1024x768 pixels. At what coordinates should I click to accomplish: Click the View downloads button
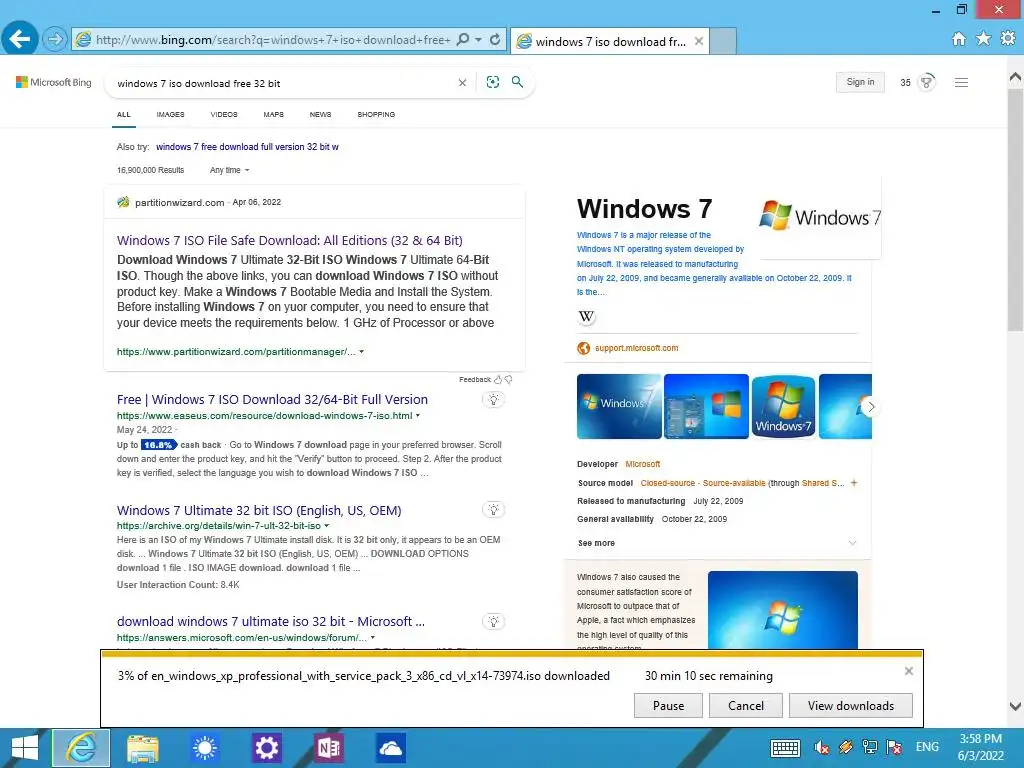[850, 705]
